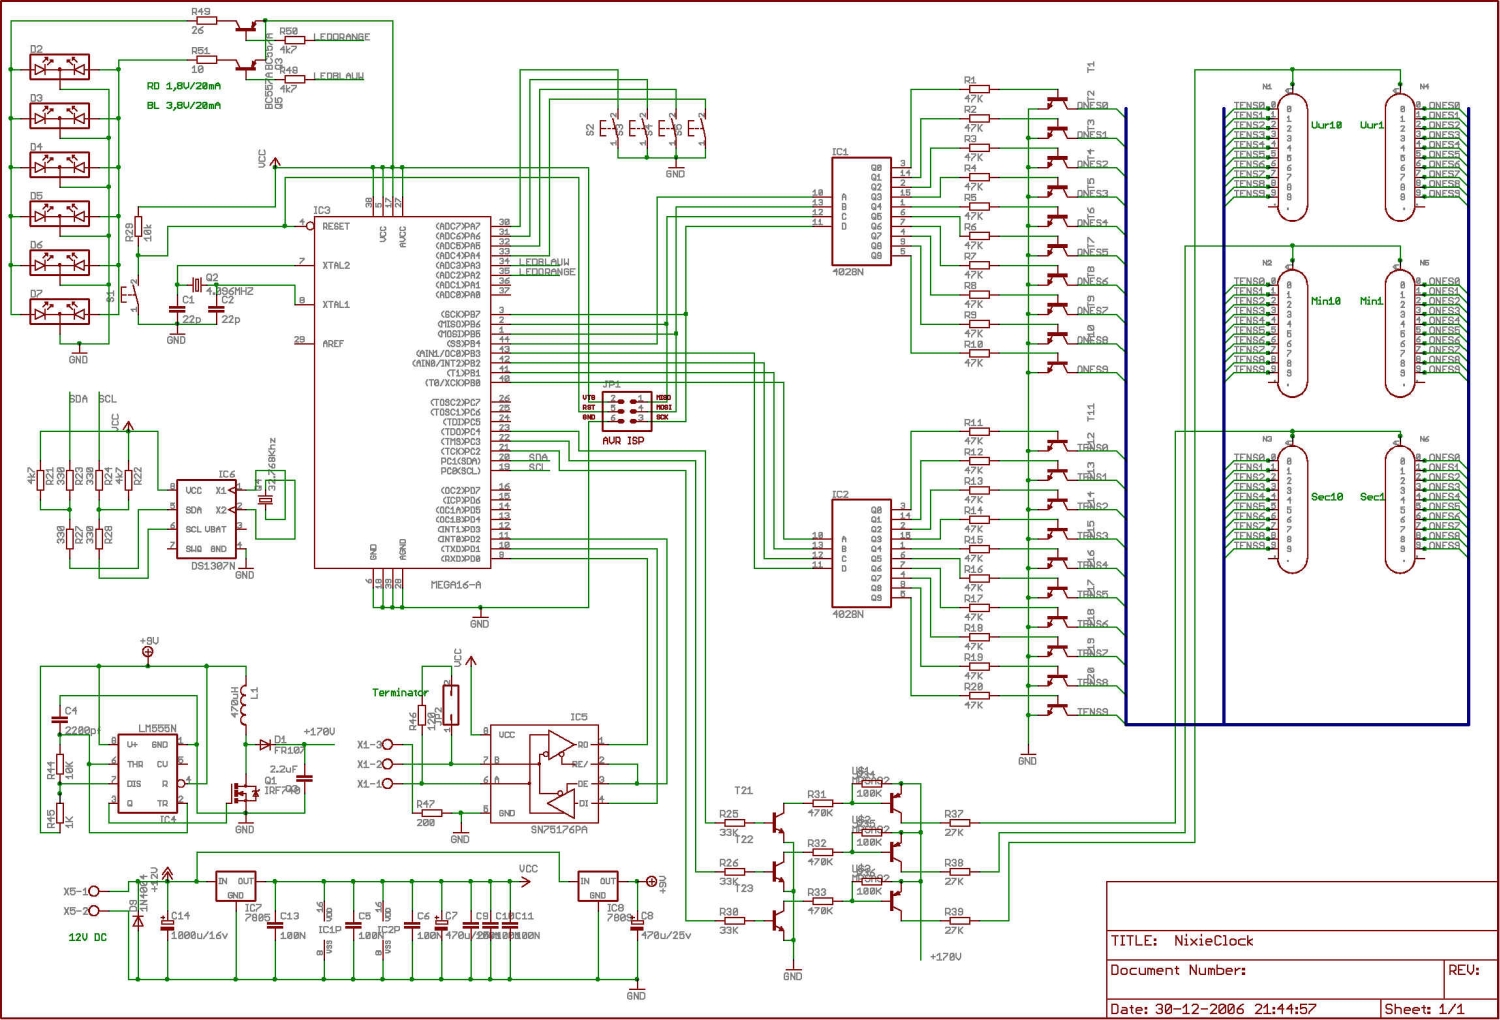Select the 4.096MHz crystal Q2

click(197, 286)
